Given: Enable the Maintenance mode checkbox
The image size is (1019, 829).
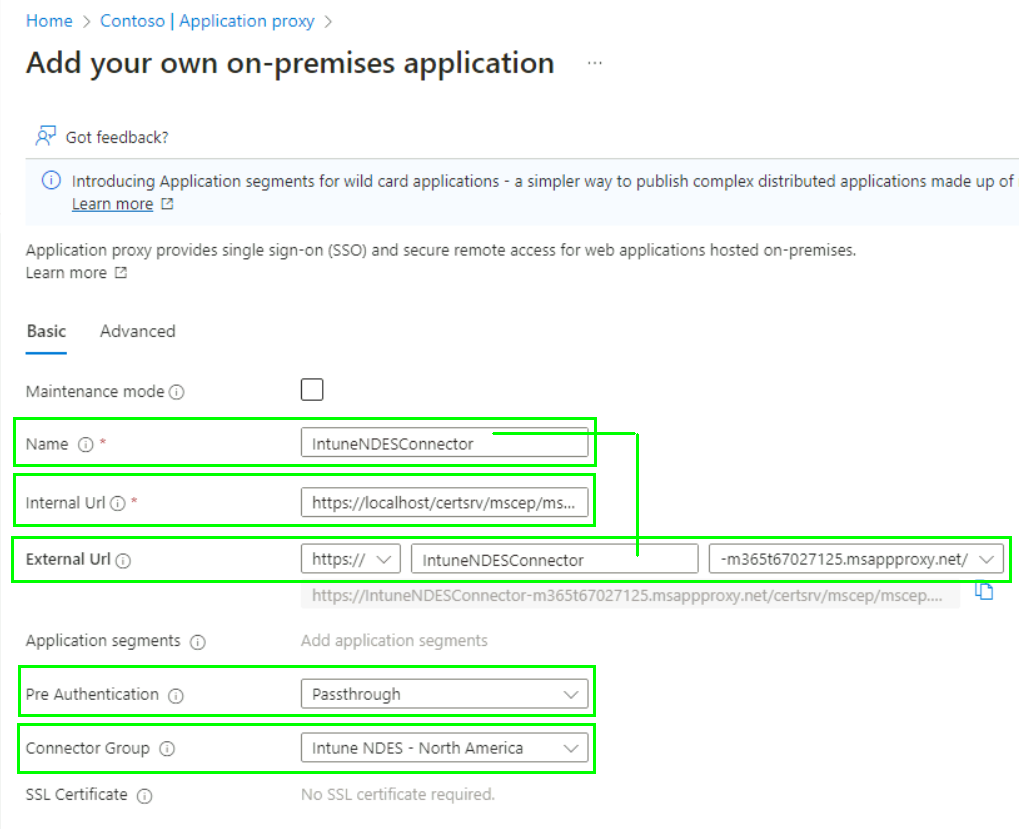Looking at the screenshot, I should (x=312, y=389).
